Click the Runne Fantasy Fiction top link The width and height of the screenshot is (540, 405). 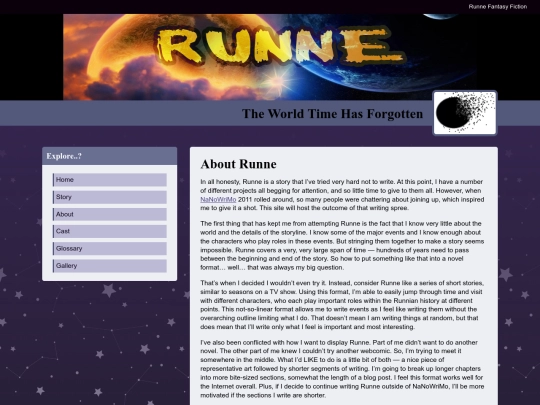click(498, 7)
